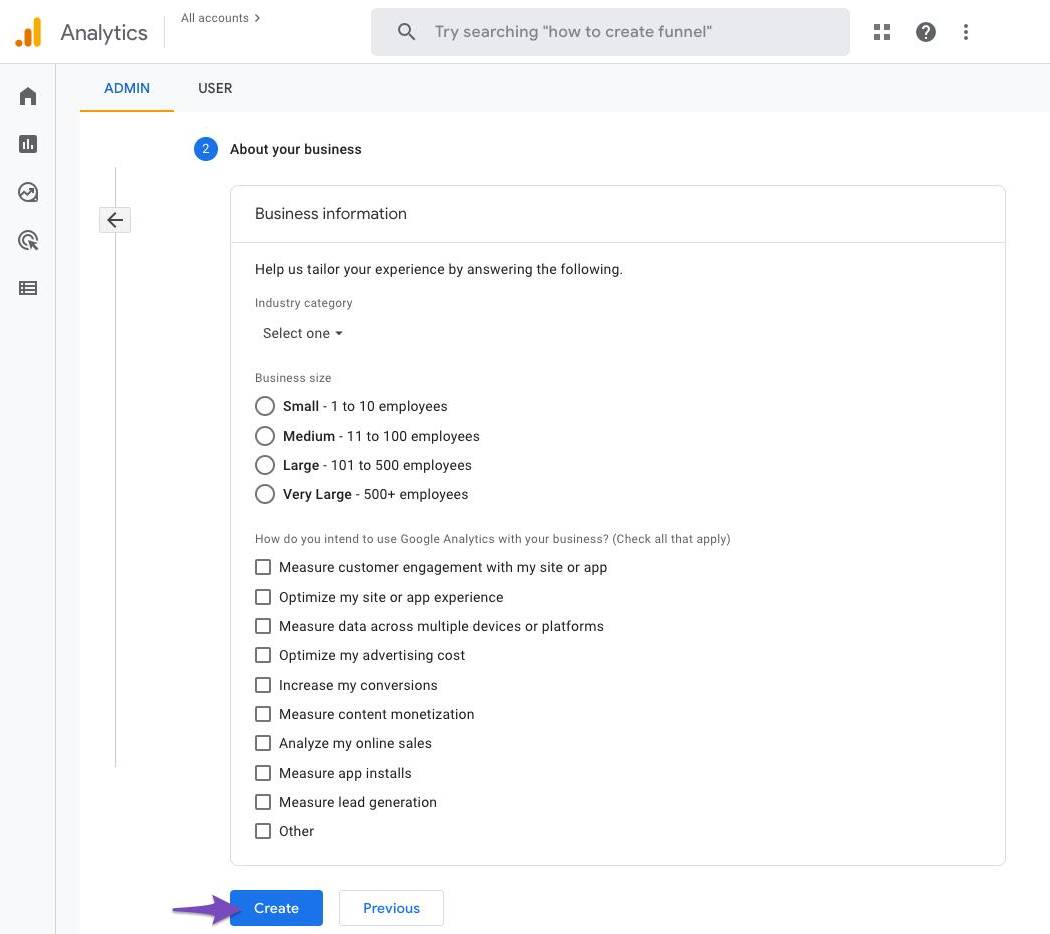This screenshot has height=934, width=1050.
Task: Enable Measure lead generation checkbox
Action: click(x=263, y=802)
